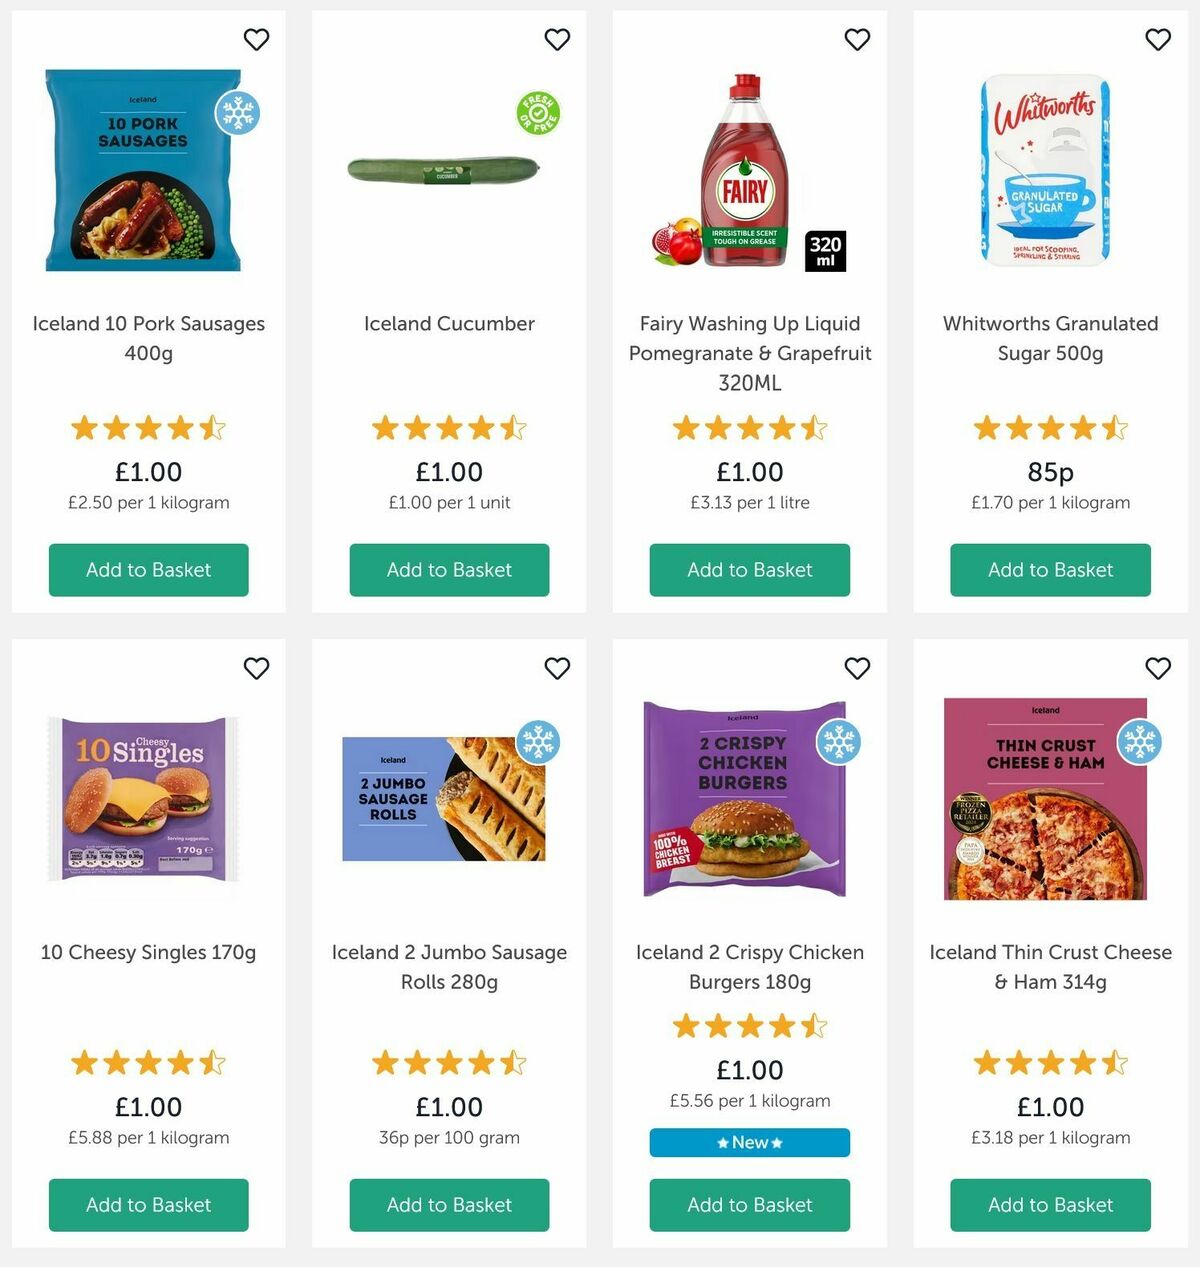Click the snowflake icon on Jumbo Sausage Rolls
This screenshot has width=1200, height=1267.
coord(540,744)
